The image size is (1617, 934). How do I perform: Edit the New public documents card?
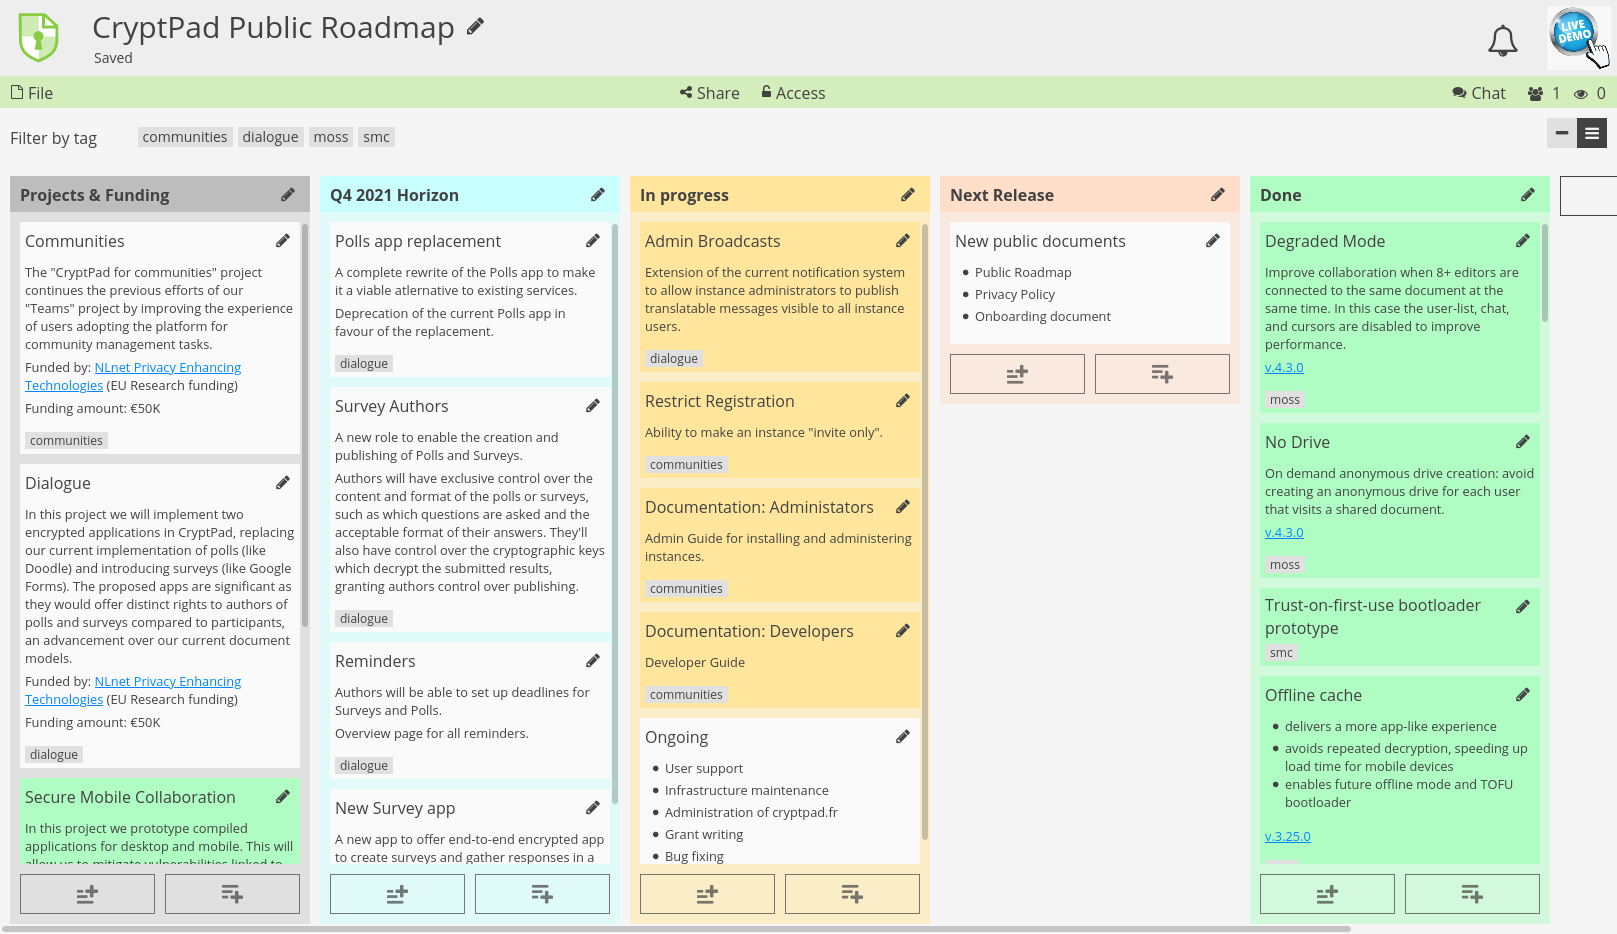(1213, 241)
